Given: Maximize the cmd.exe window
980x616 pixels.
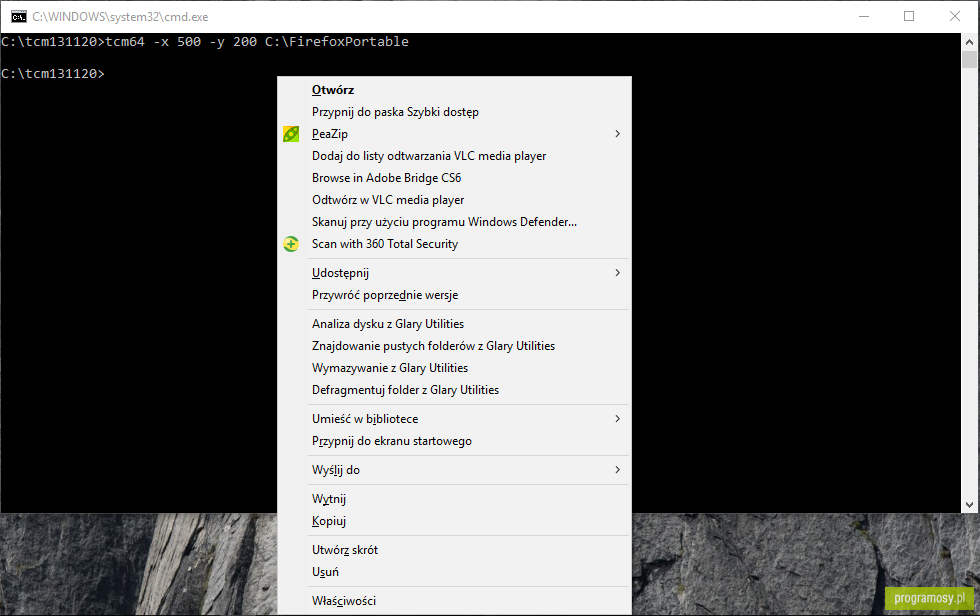Looking at the screenshot, I should [909, 16].
